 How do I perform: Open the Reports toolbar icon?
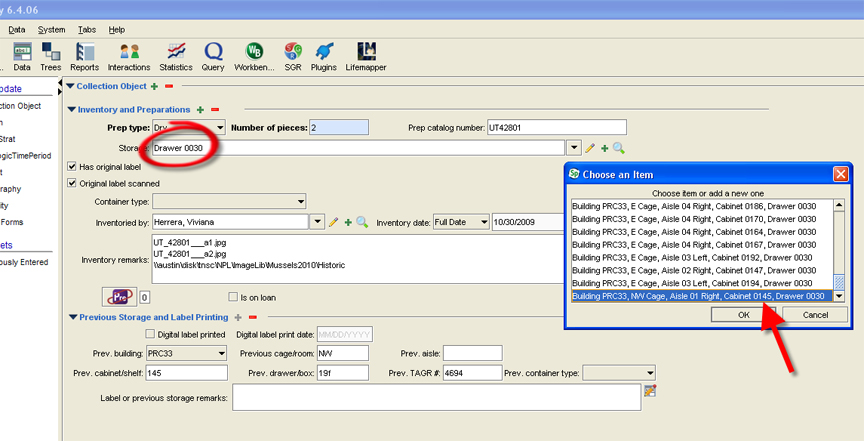(84, 55)
